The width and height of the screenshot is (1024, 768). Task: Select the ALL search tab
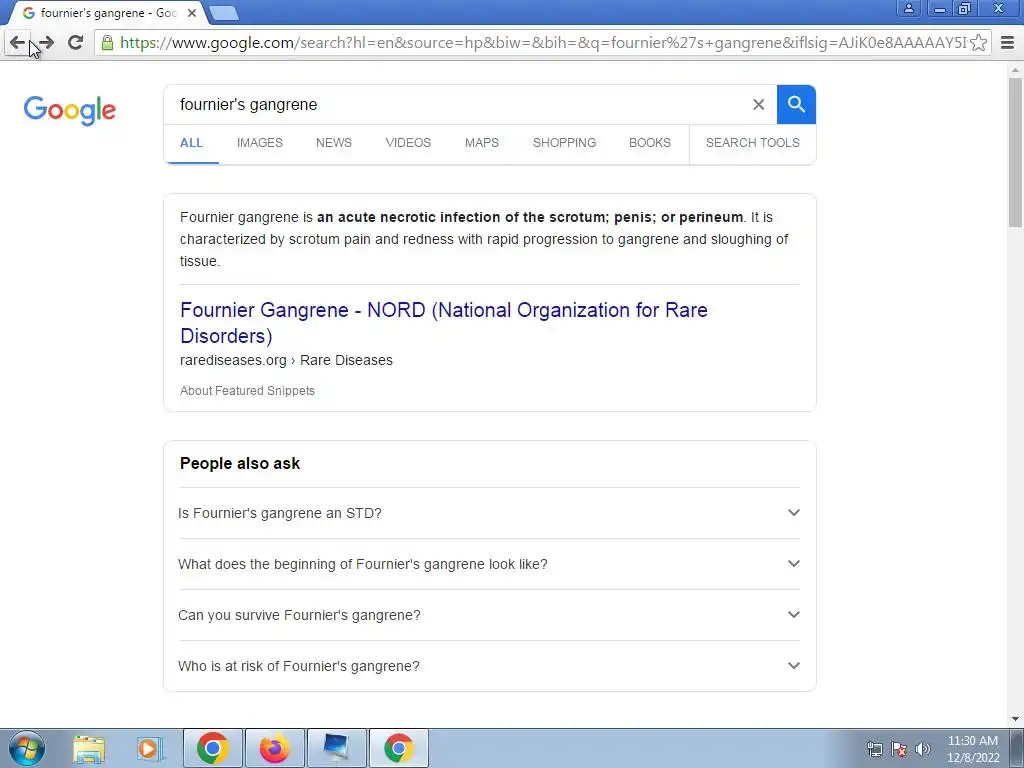point(191,143)
